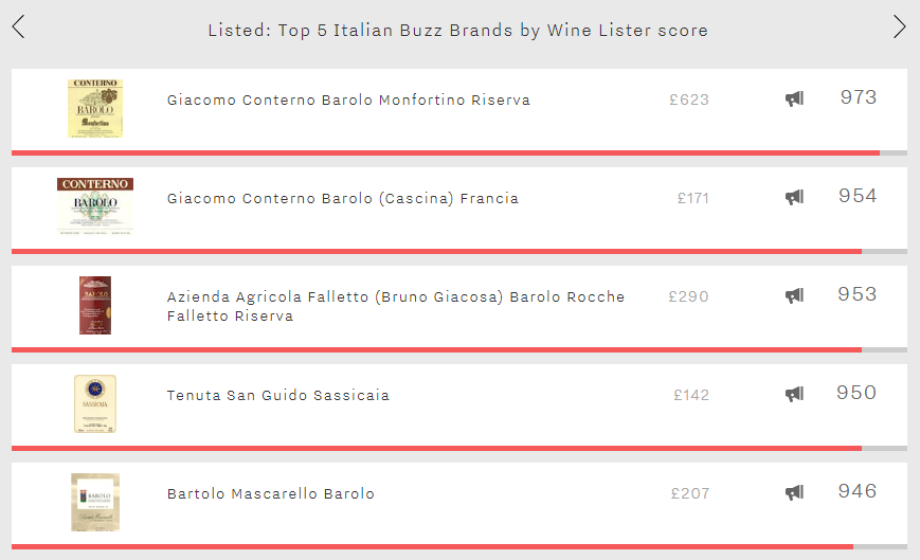Open Bartolo Mascarello Barolo
This screenshot has height=560, width=920.
tap(270, 494)
